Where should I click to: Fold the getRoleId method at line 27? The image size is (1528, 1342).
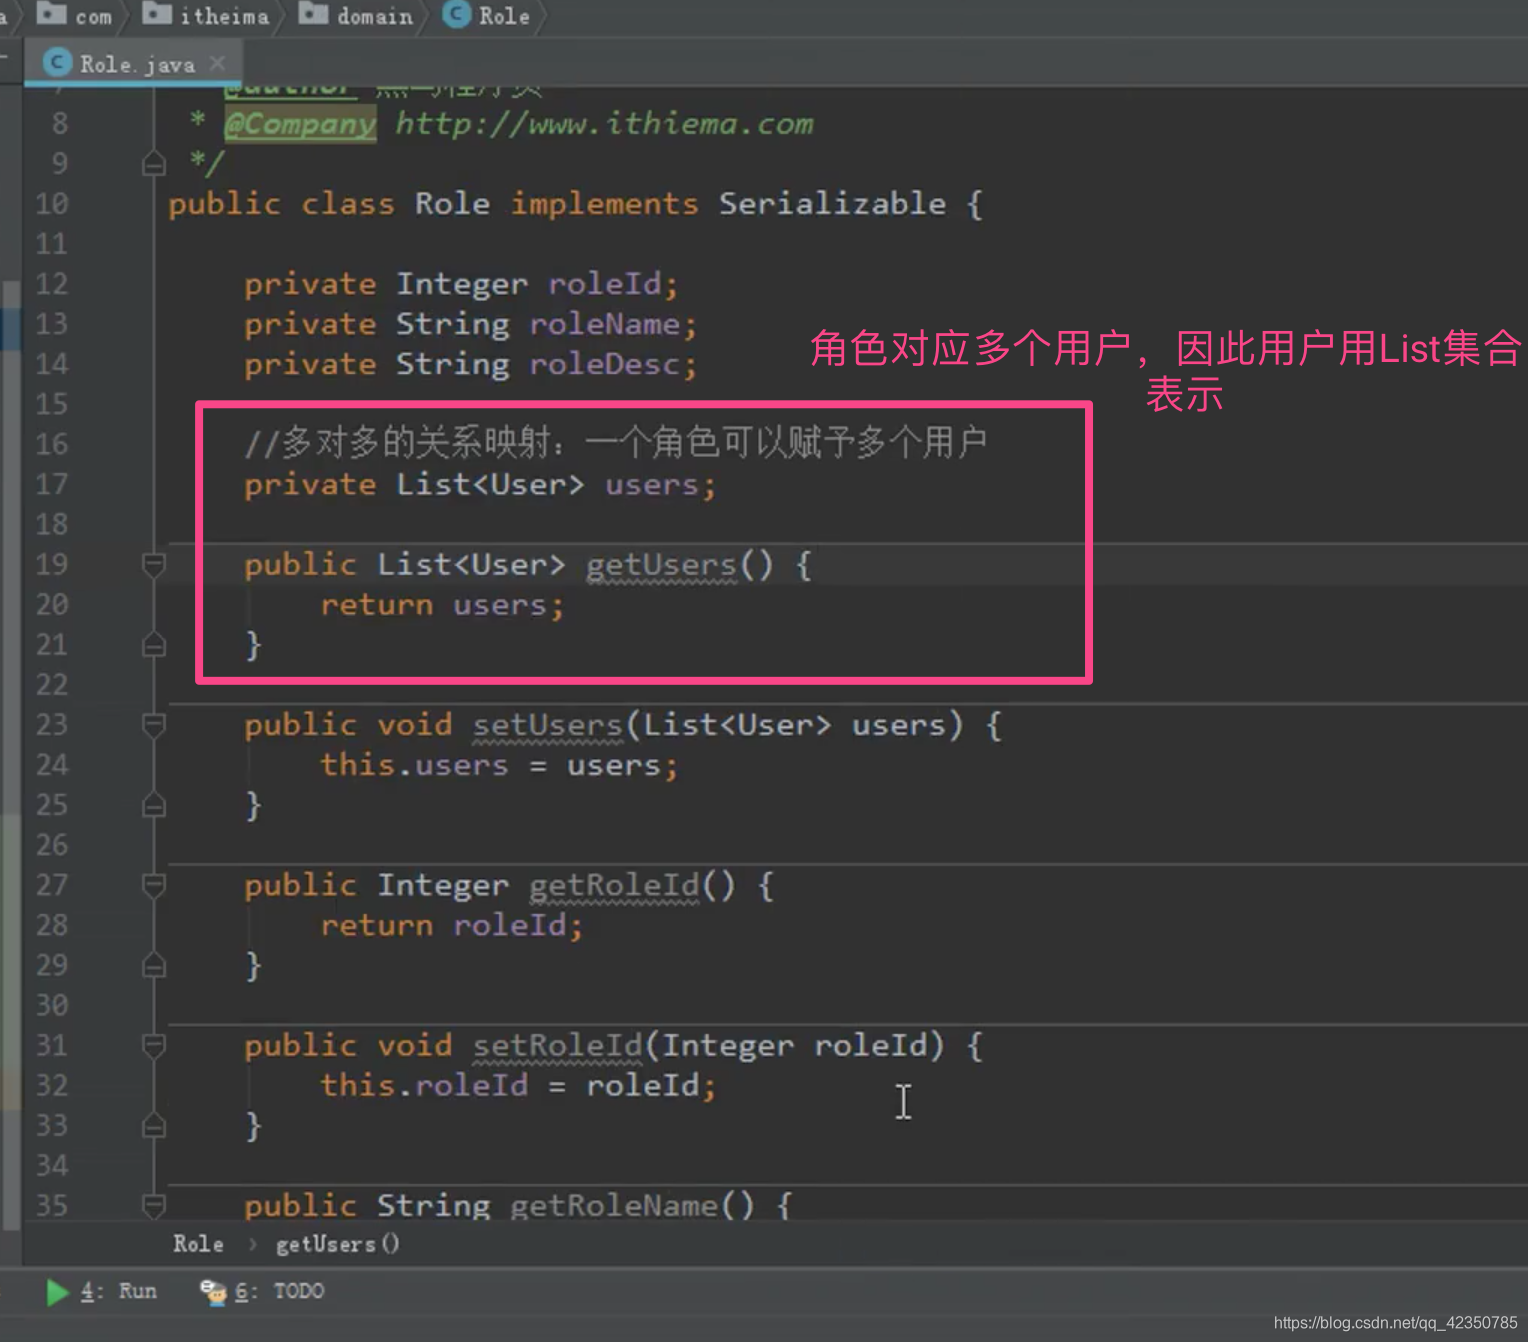coord(154,885)
